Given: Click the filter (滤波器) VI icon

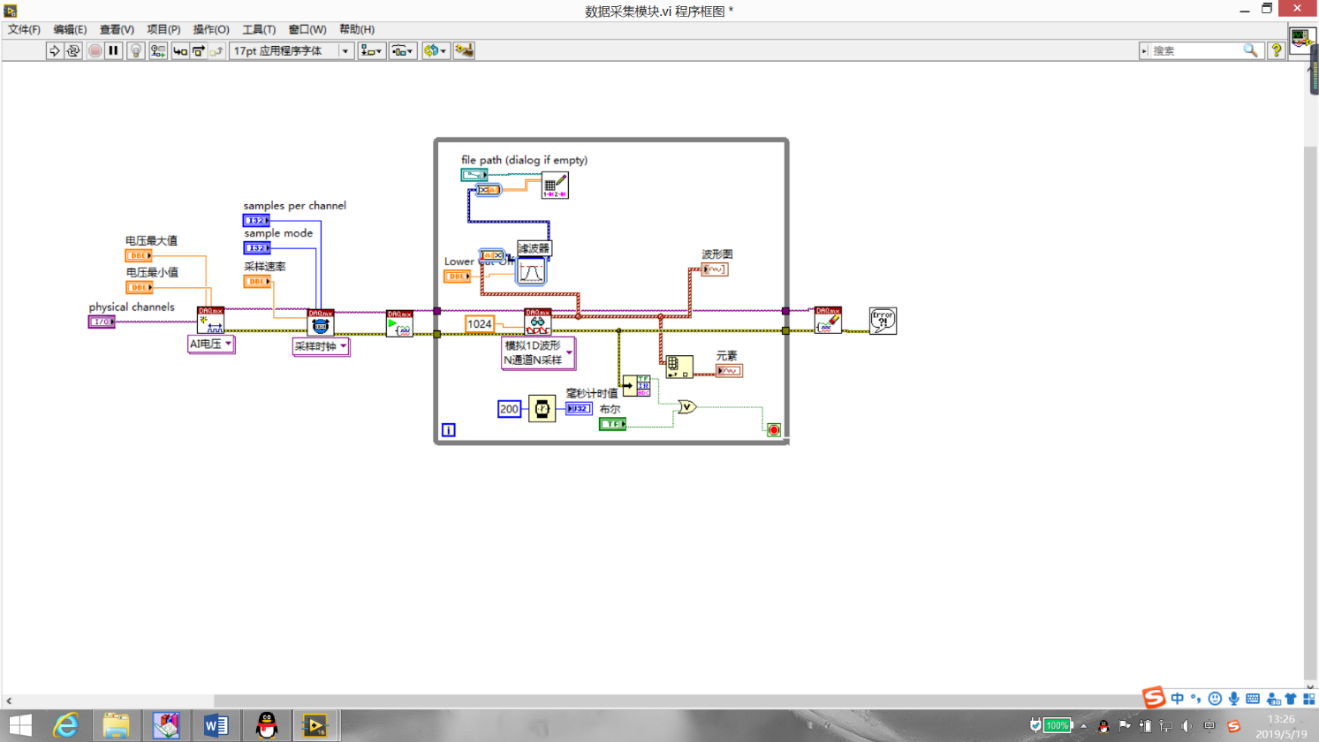Looking at the screenshot, I should [x=531, y=270].
